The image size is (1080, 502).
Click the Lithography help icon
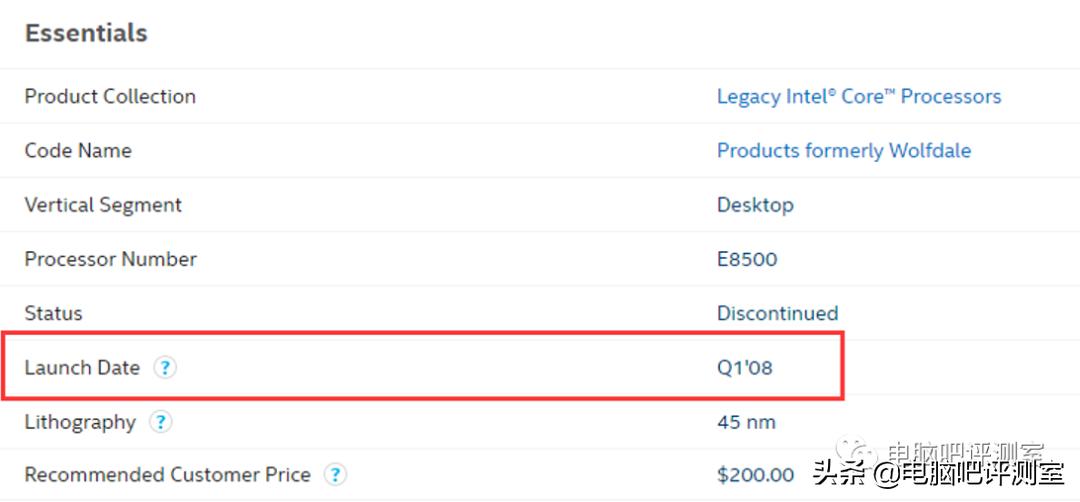pos(160,422)
